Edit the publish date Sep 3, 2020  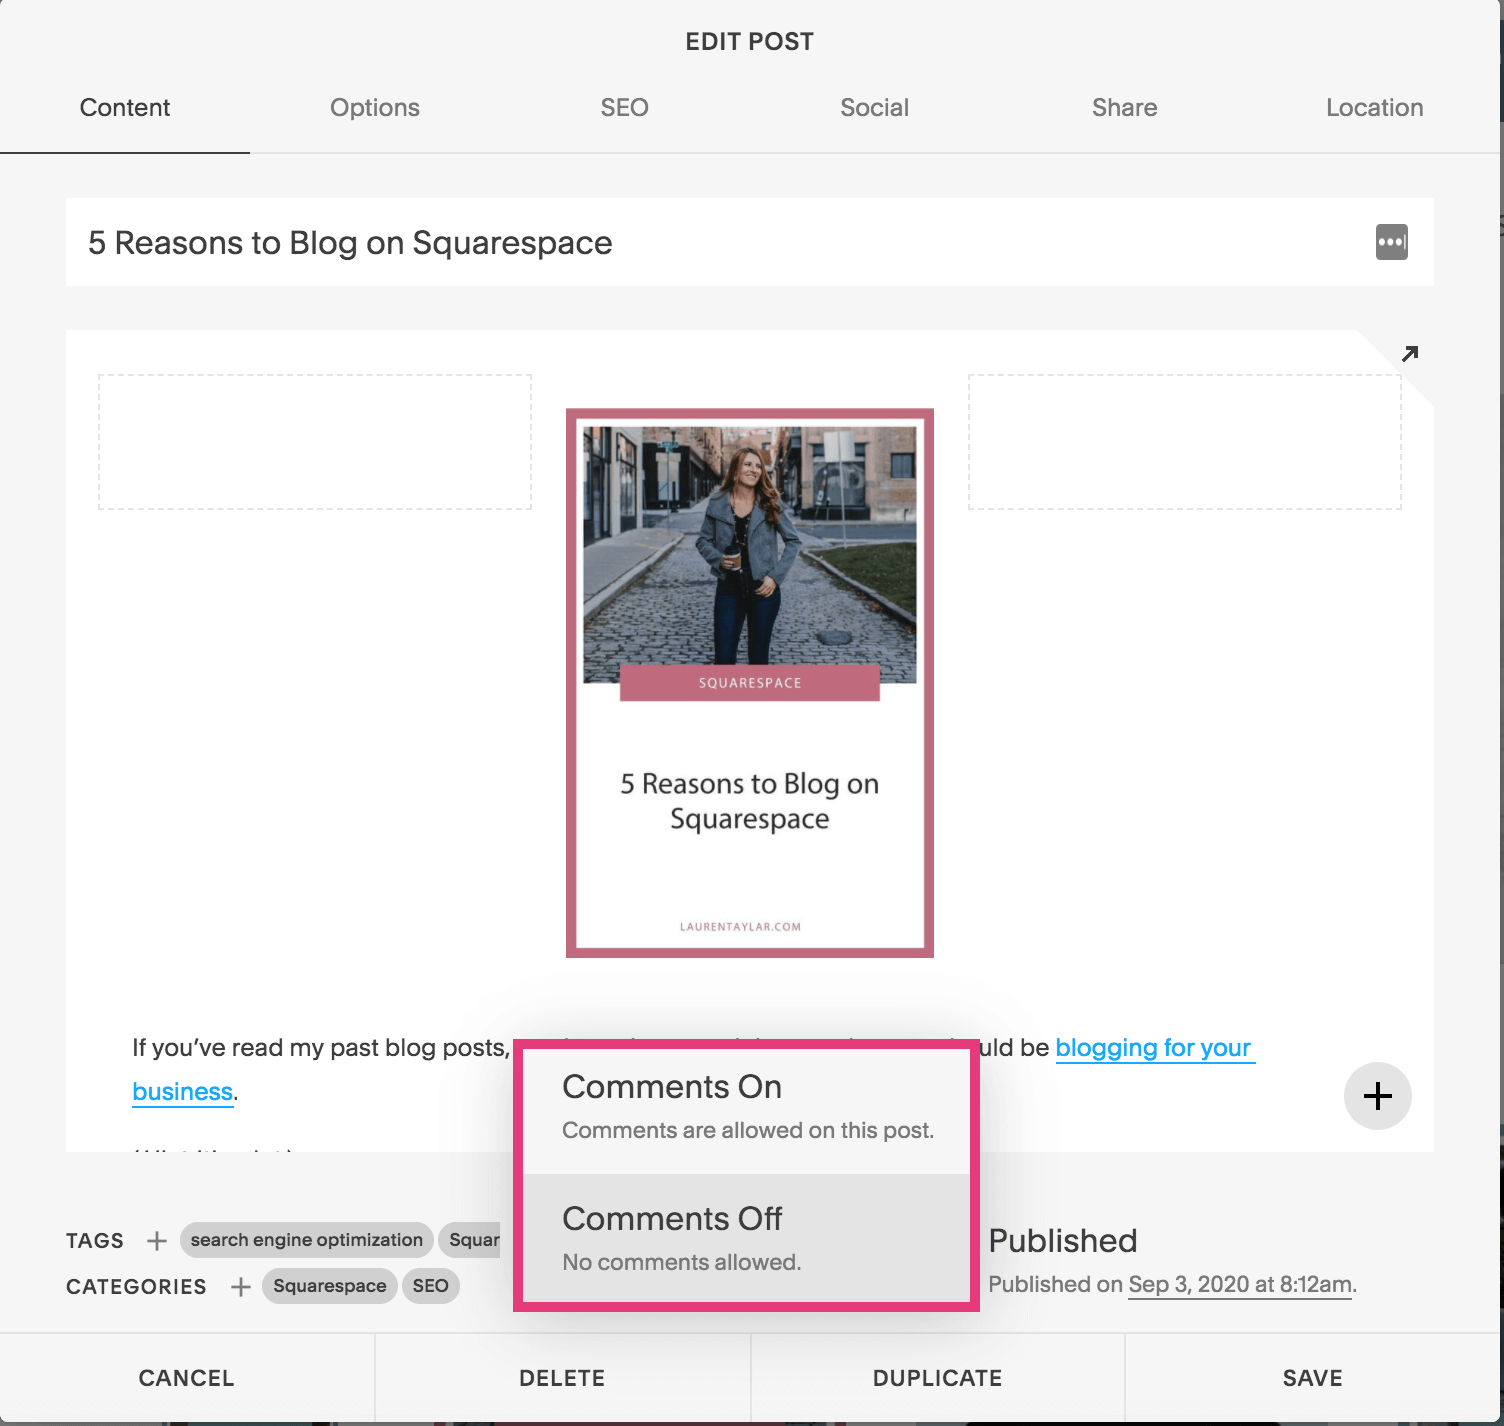point(1240,1285)
